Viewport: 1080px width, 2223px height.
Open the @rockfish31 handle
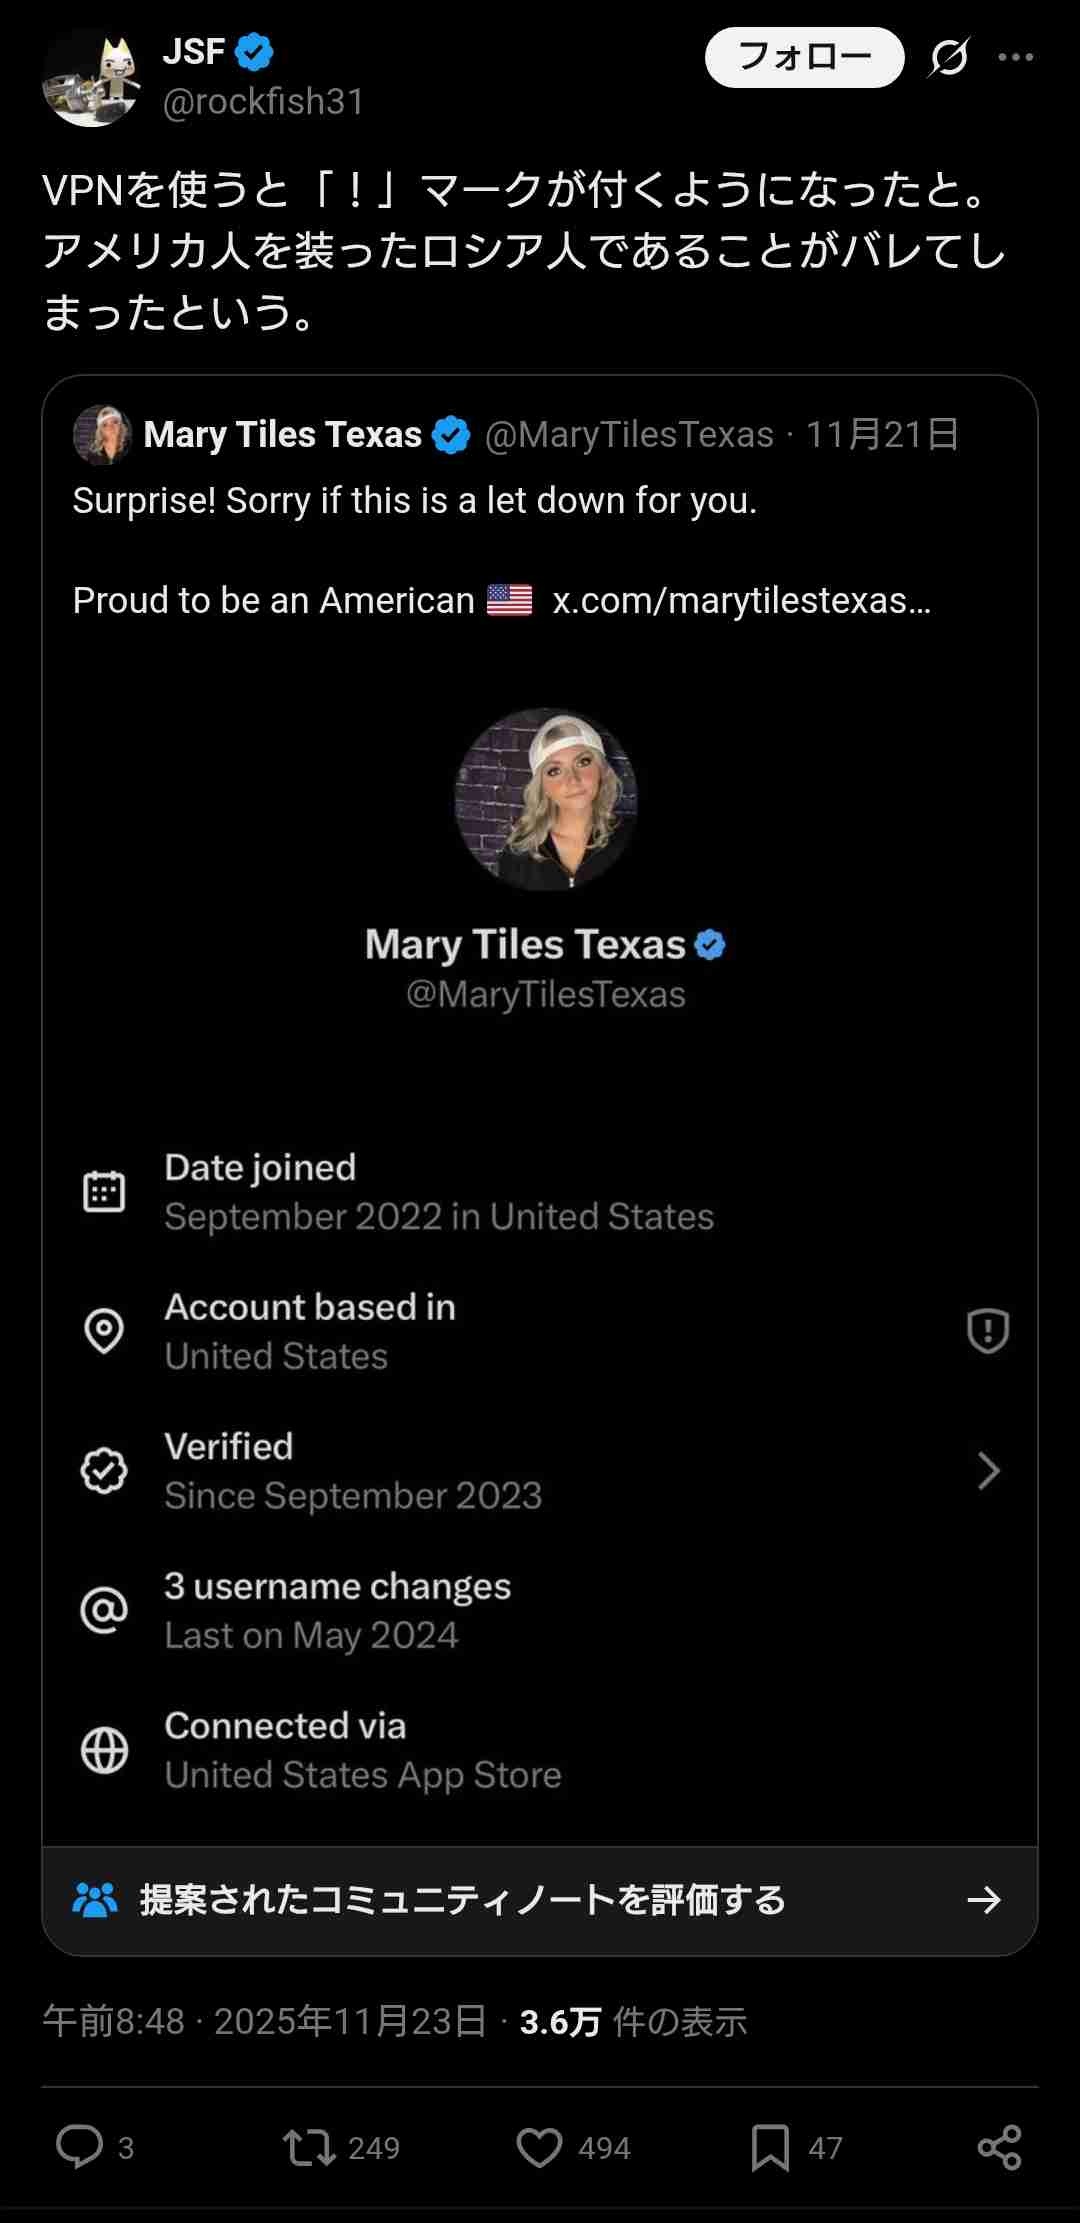(x=263, y=102)
